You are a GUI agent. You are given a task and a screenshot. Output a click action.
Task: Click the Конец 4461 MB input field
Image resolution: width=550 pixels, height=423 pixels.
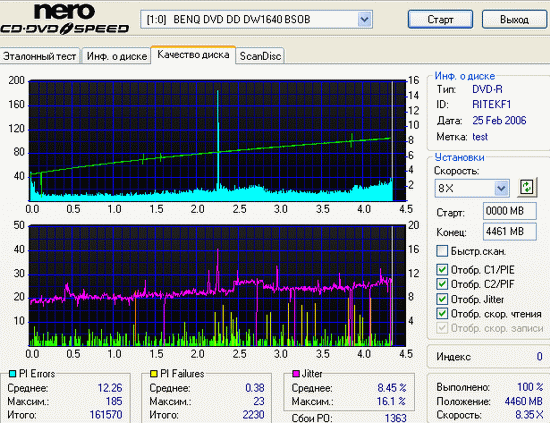coord(510,231)
